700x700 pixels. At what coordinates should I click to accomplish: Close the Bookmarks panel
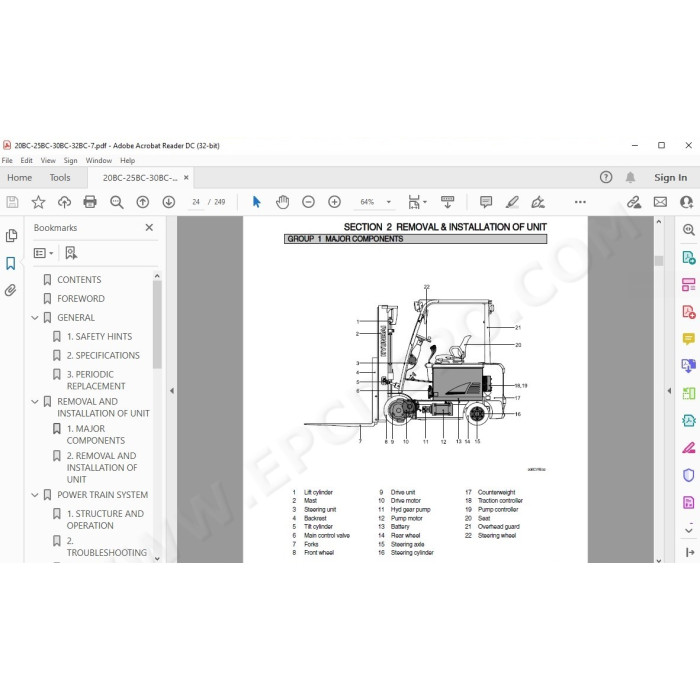pyautogui.click(x=149, y=228)
